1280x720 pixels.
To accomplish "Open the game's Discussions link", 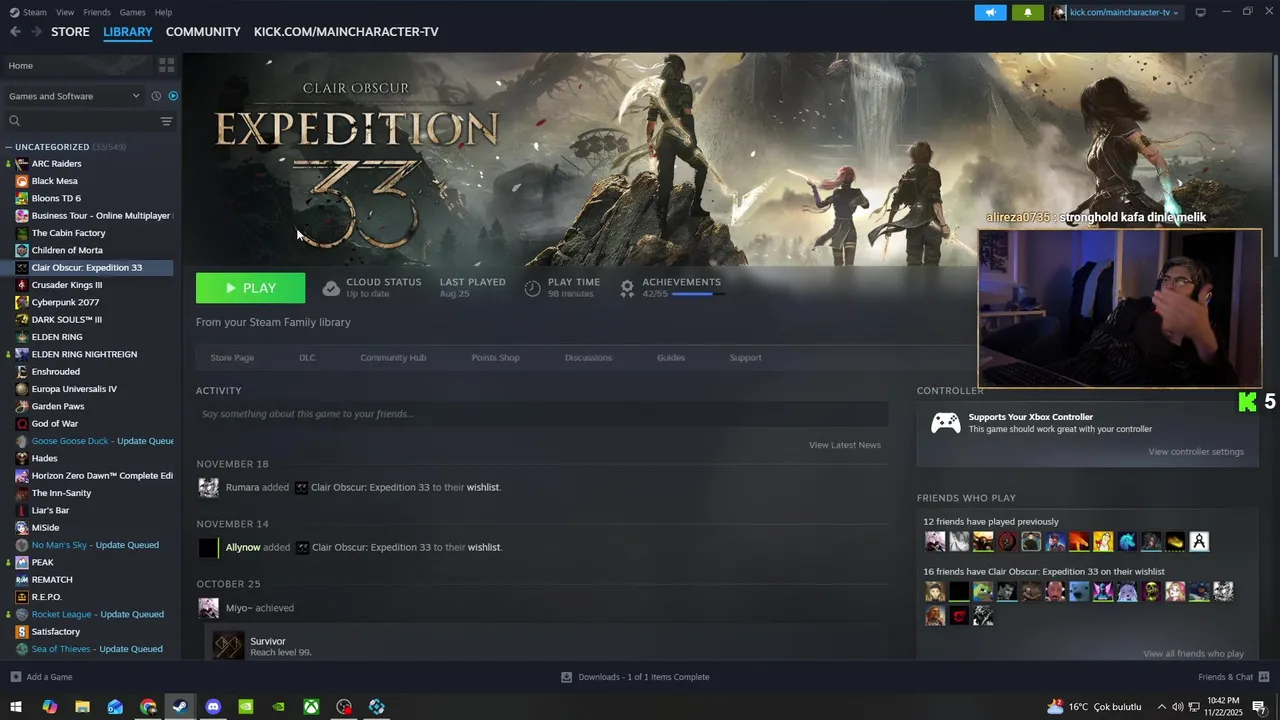I will click(588, 358).
